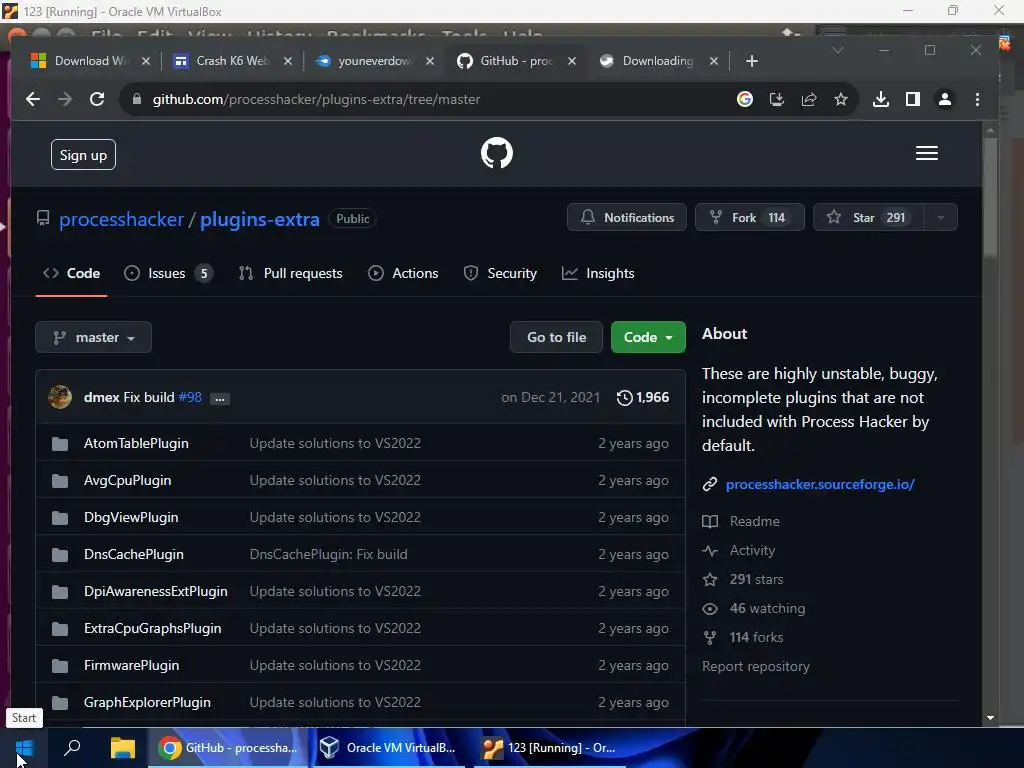Open the 114 forks link

756,637
